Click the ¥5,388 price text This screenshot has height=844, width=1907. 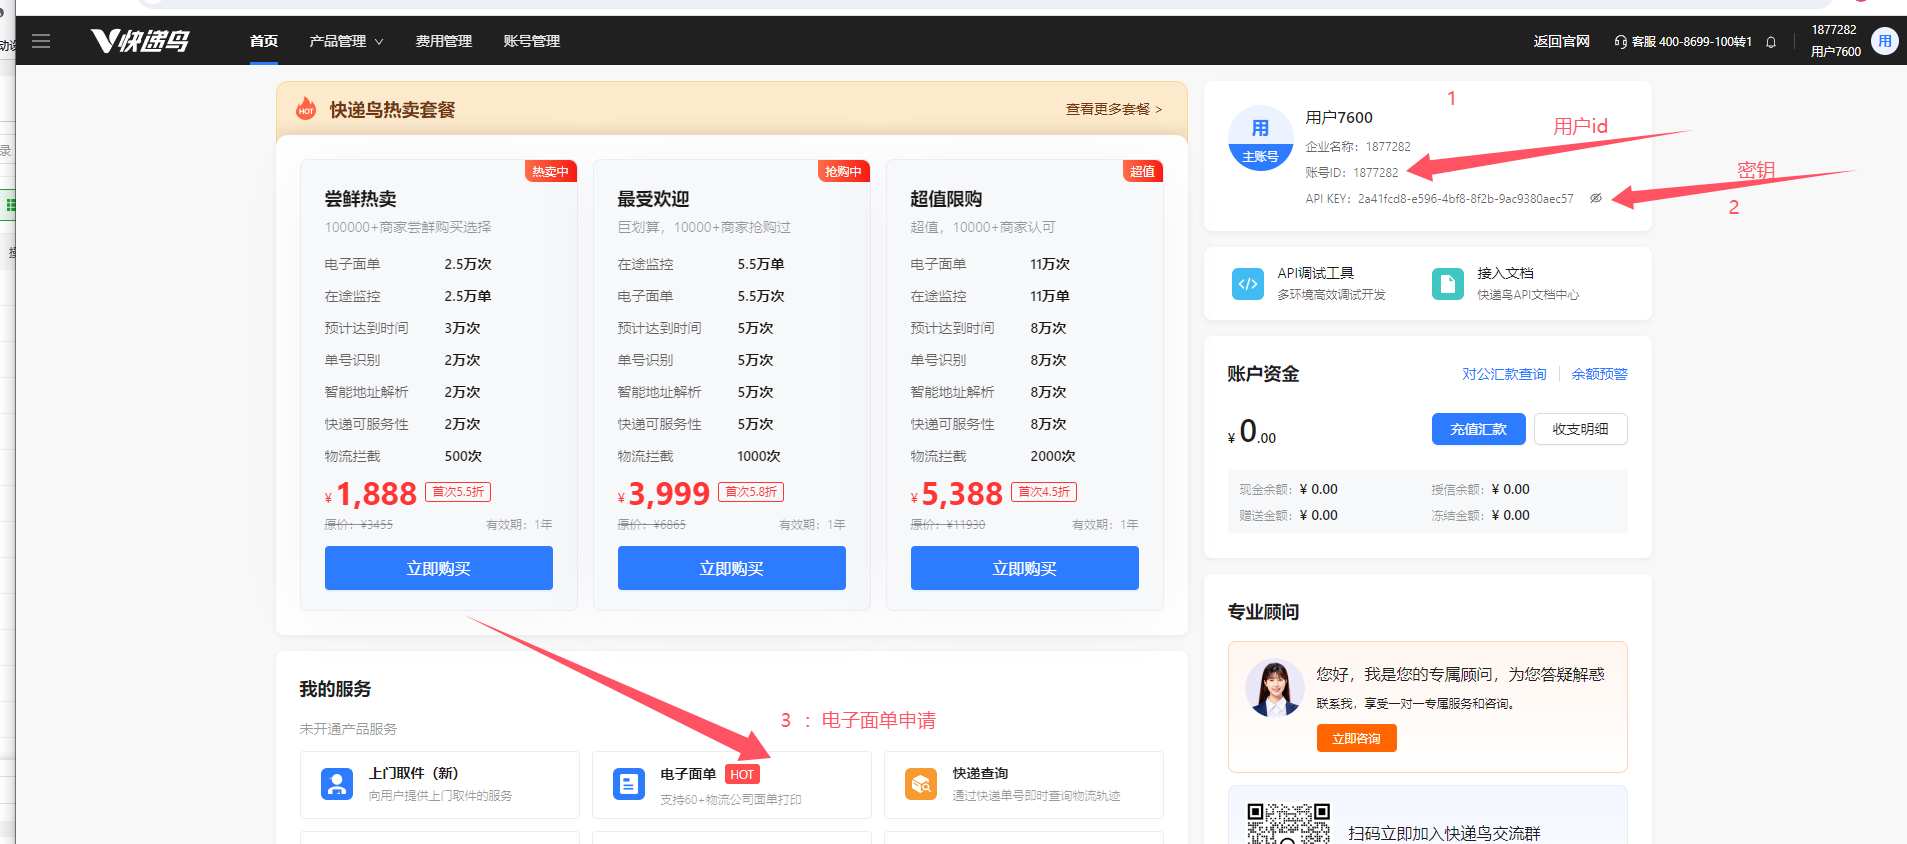pos(957,494)
